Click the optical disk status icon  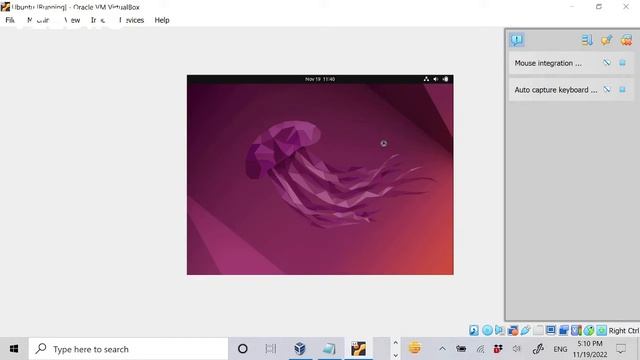coord(487,330)
